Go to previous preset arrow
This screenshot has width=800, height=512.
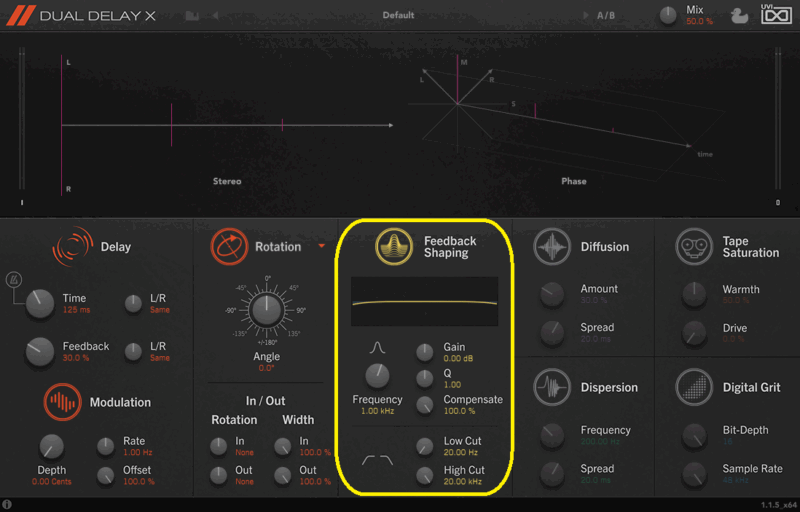pyautogui.click(x=215, y=15)
